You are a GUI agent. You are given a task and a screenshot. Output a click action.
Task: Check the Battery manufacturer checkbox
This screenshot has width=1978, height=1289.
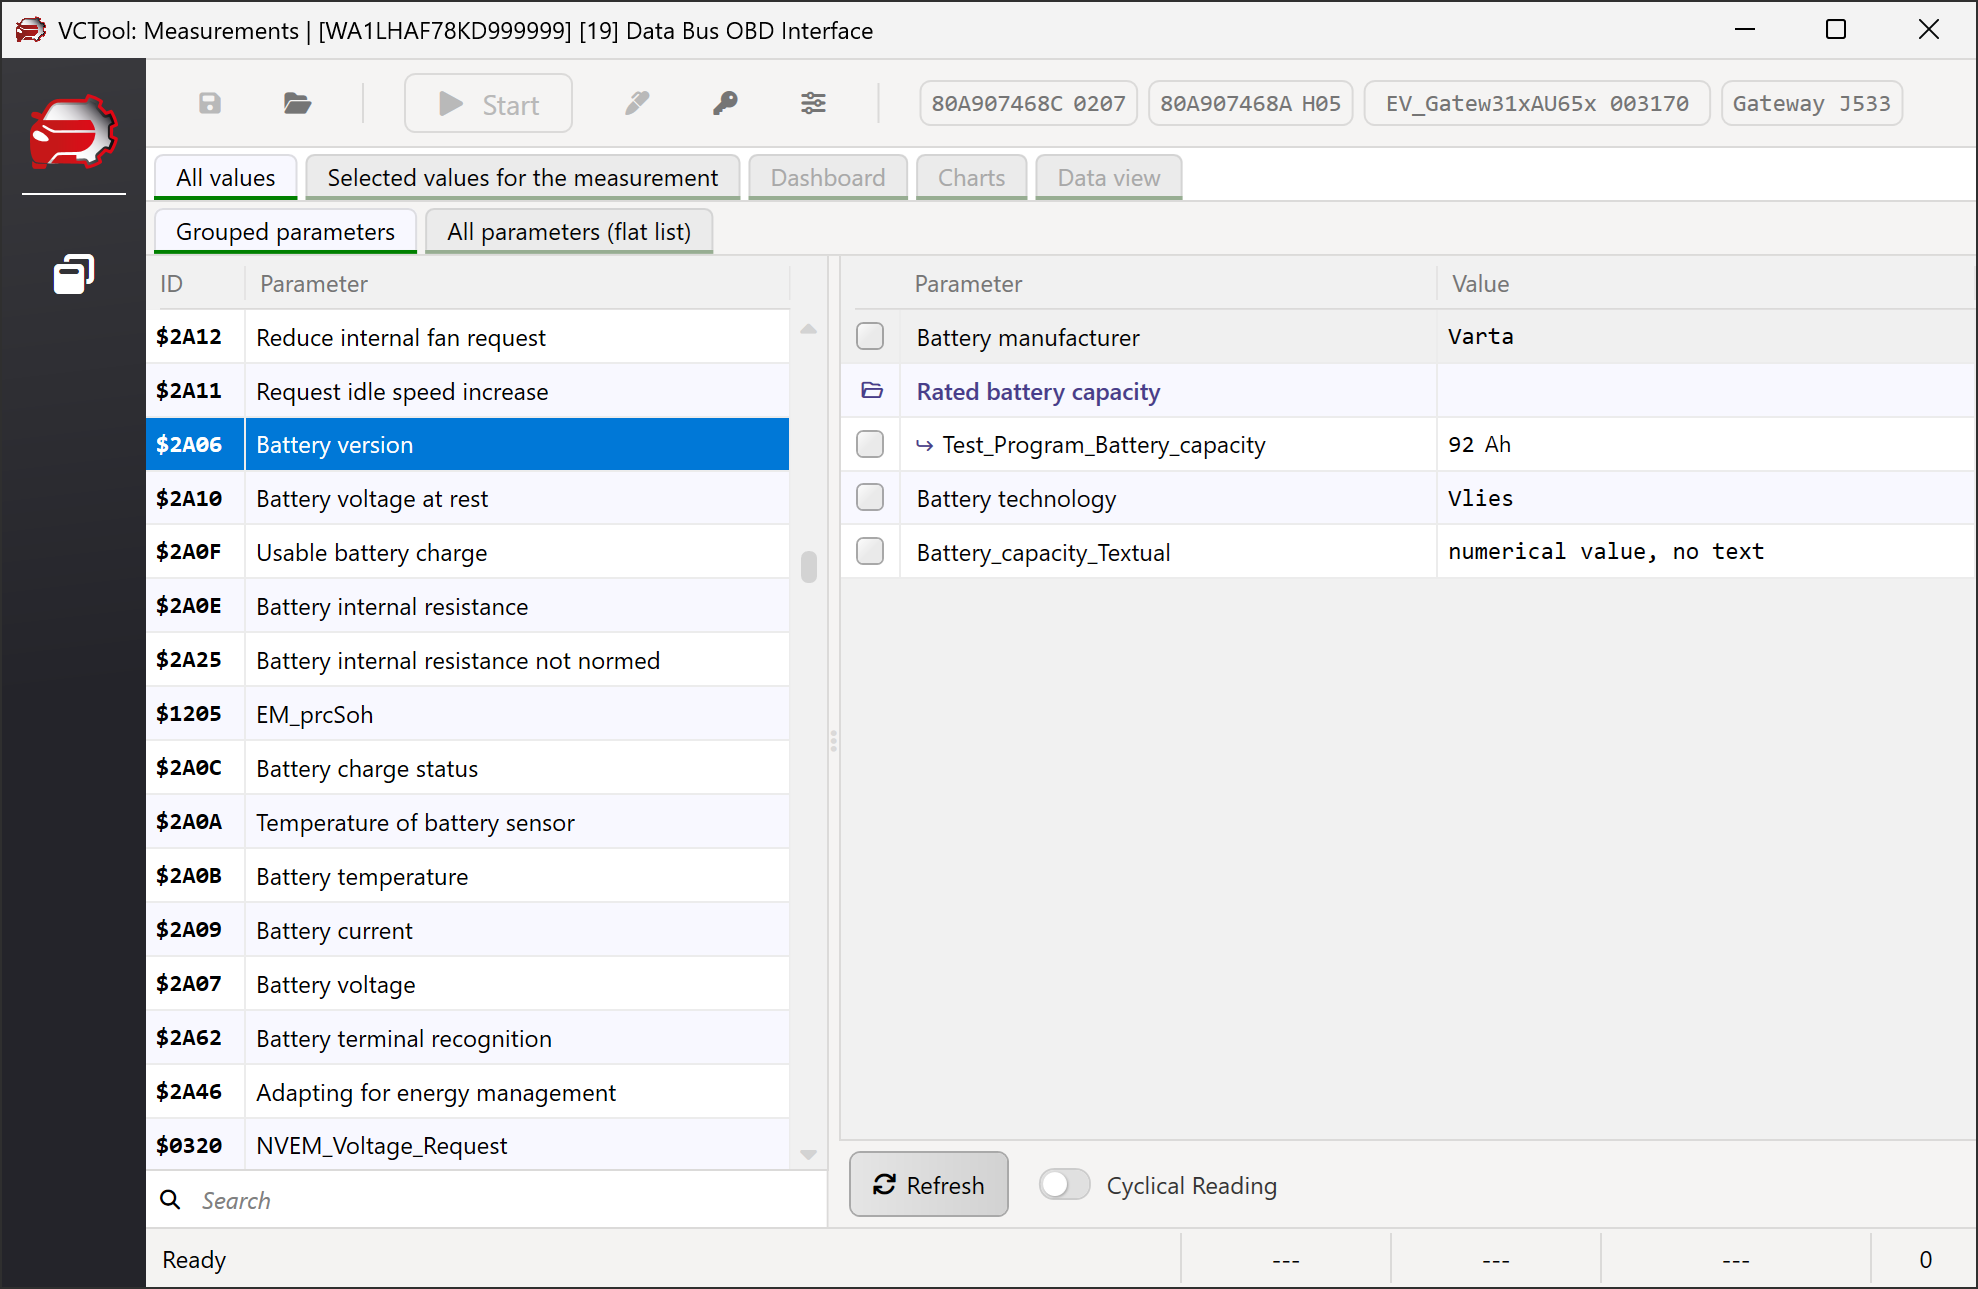point(870,337)
